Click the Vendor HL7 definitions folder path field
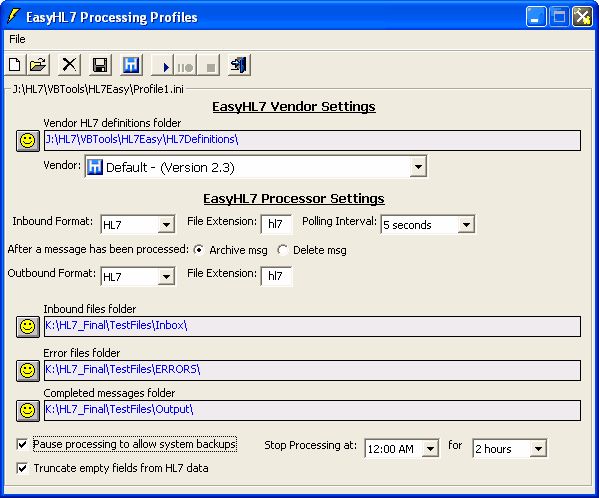Image resolution: width=599 pixels, height=498 pixels. pyautogui.click(x=312, y=140)
